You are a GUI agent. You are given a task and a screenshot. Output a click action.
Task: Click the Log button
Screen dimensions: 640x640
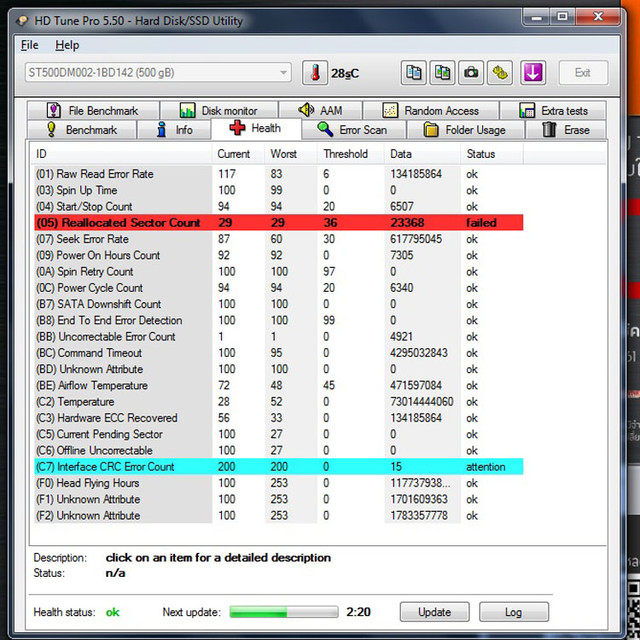[513, 611]
